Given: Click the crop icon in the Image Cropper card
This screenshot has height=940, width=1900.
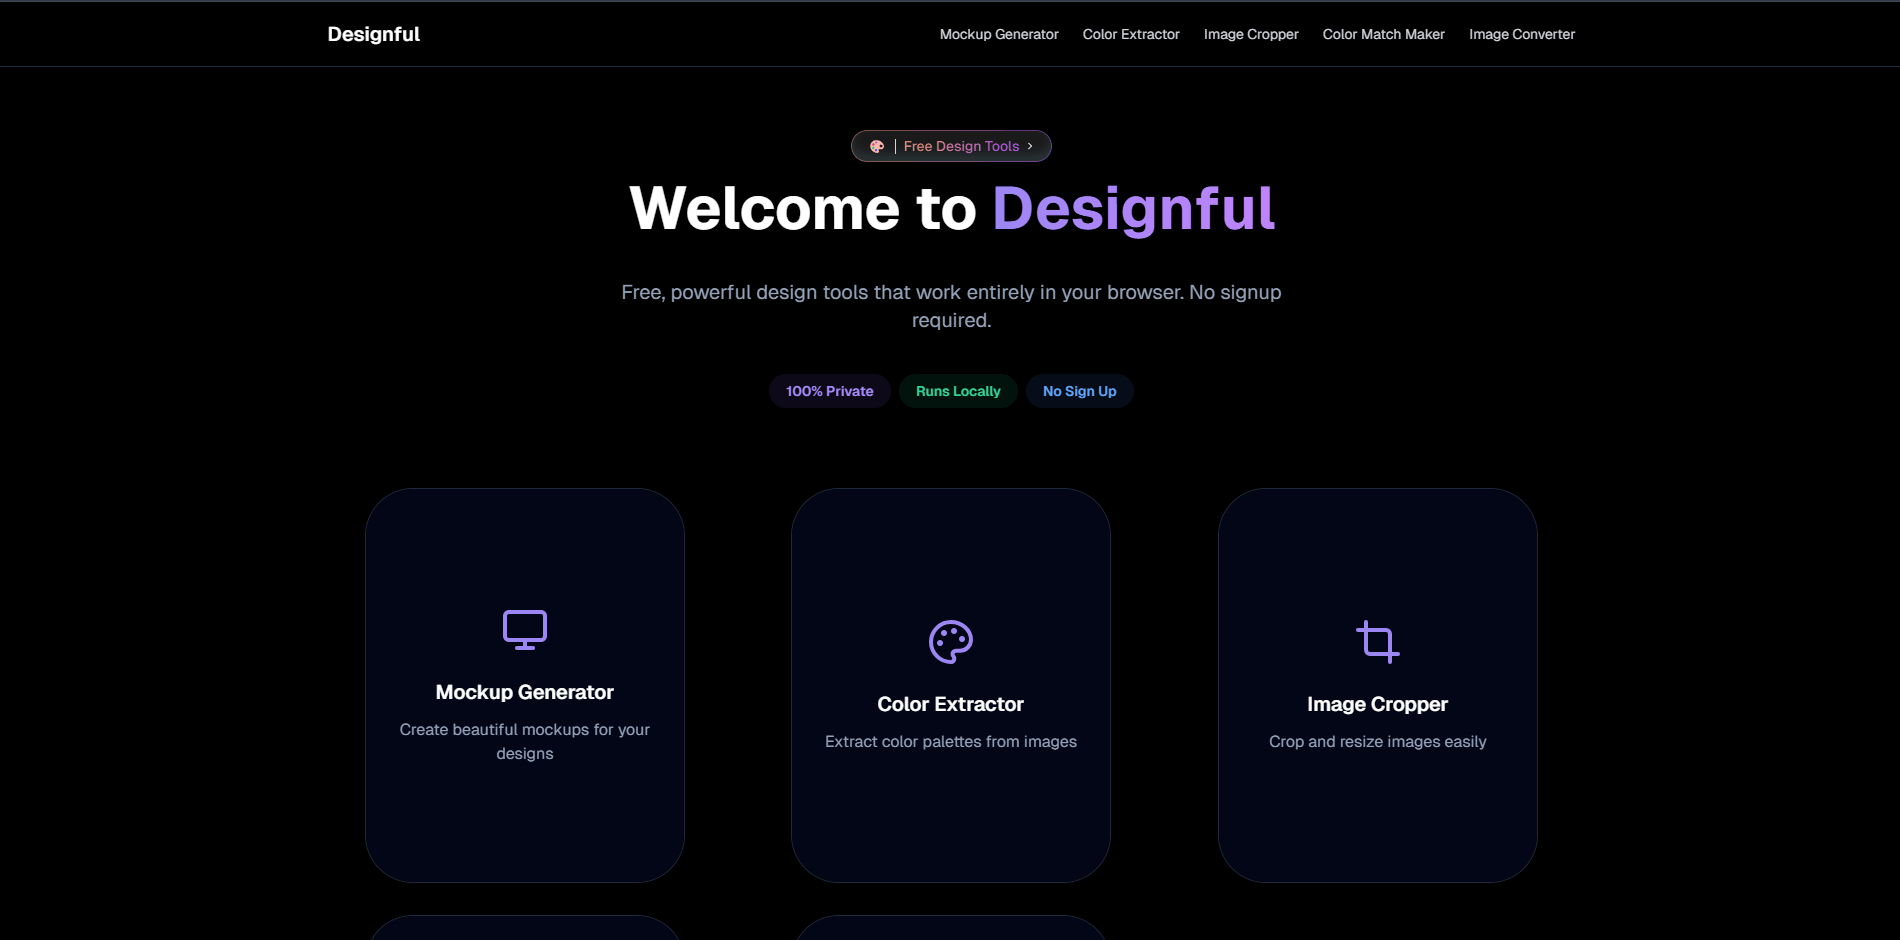Looking at the screenshot, I should (1377, 642).
